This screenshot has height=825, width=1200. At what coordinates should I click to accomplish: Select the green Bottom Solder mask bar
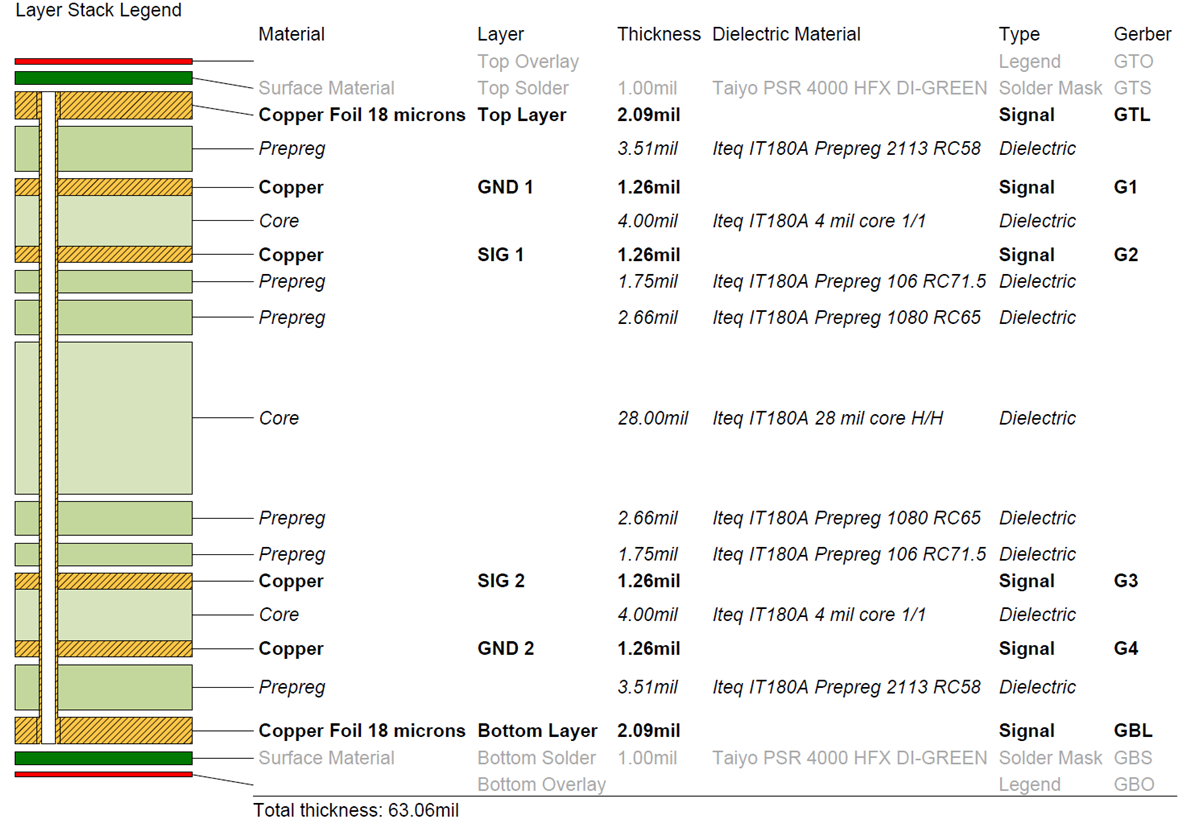tap(103, 758)
